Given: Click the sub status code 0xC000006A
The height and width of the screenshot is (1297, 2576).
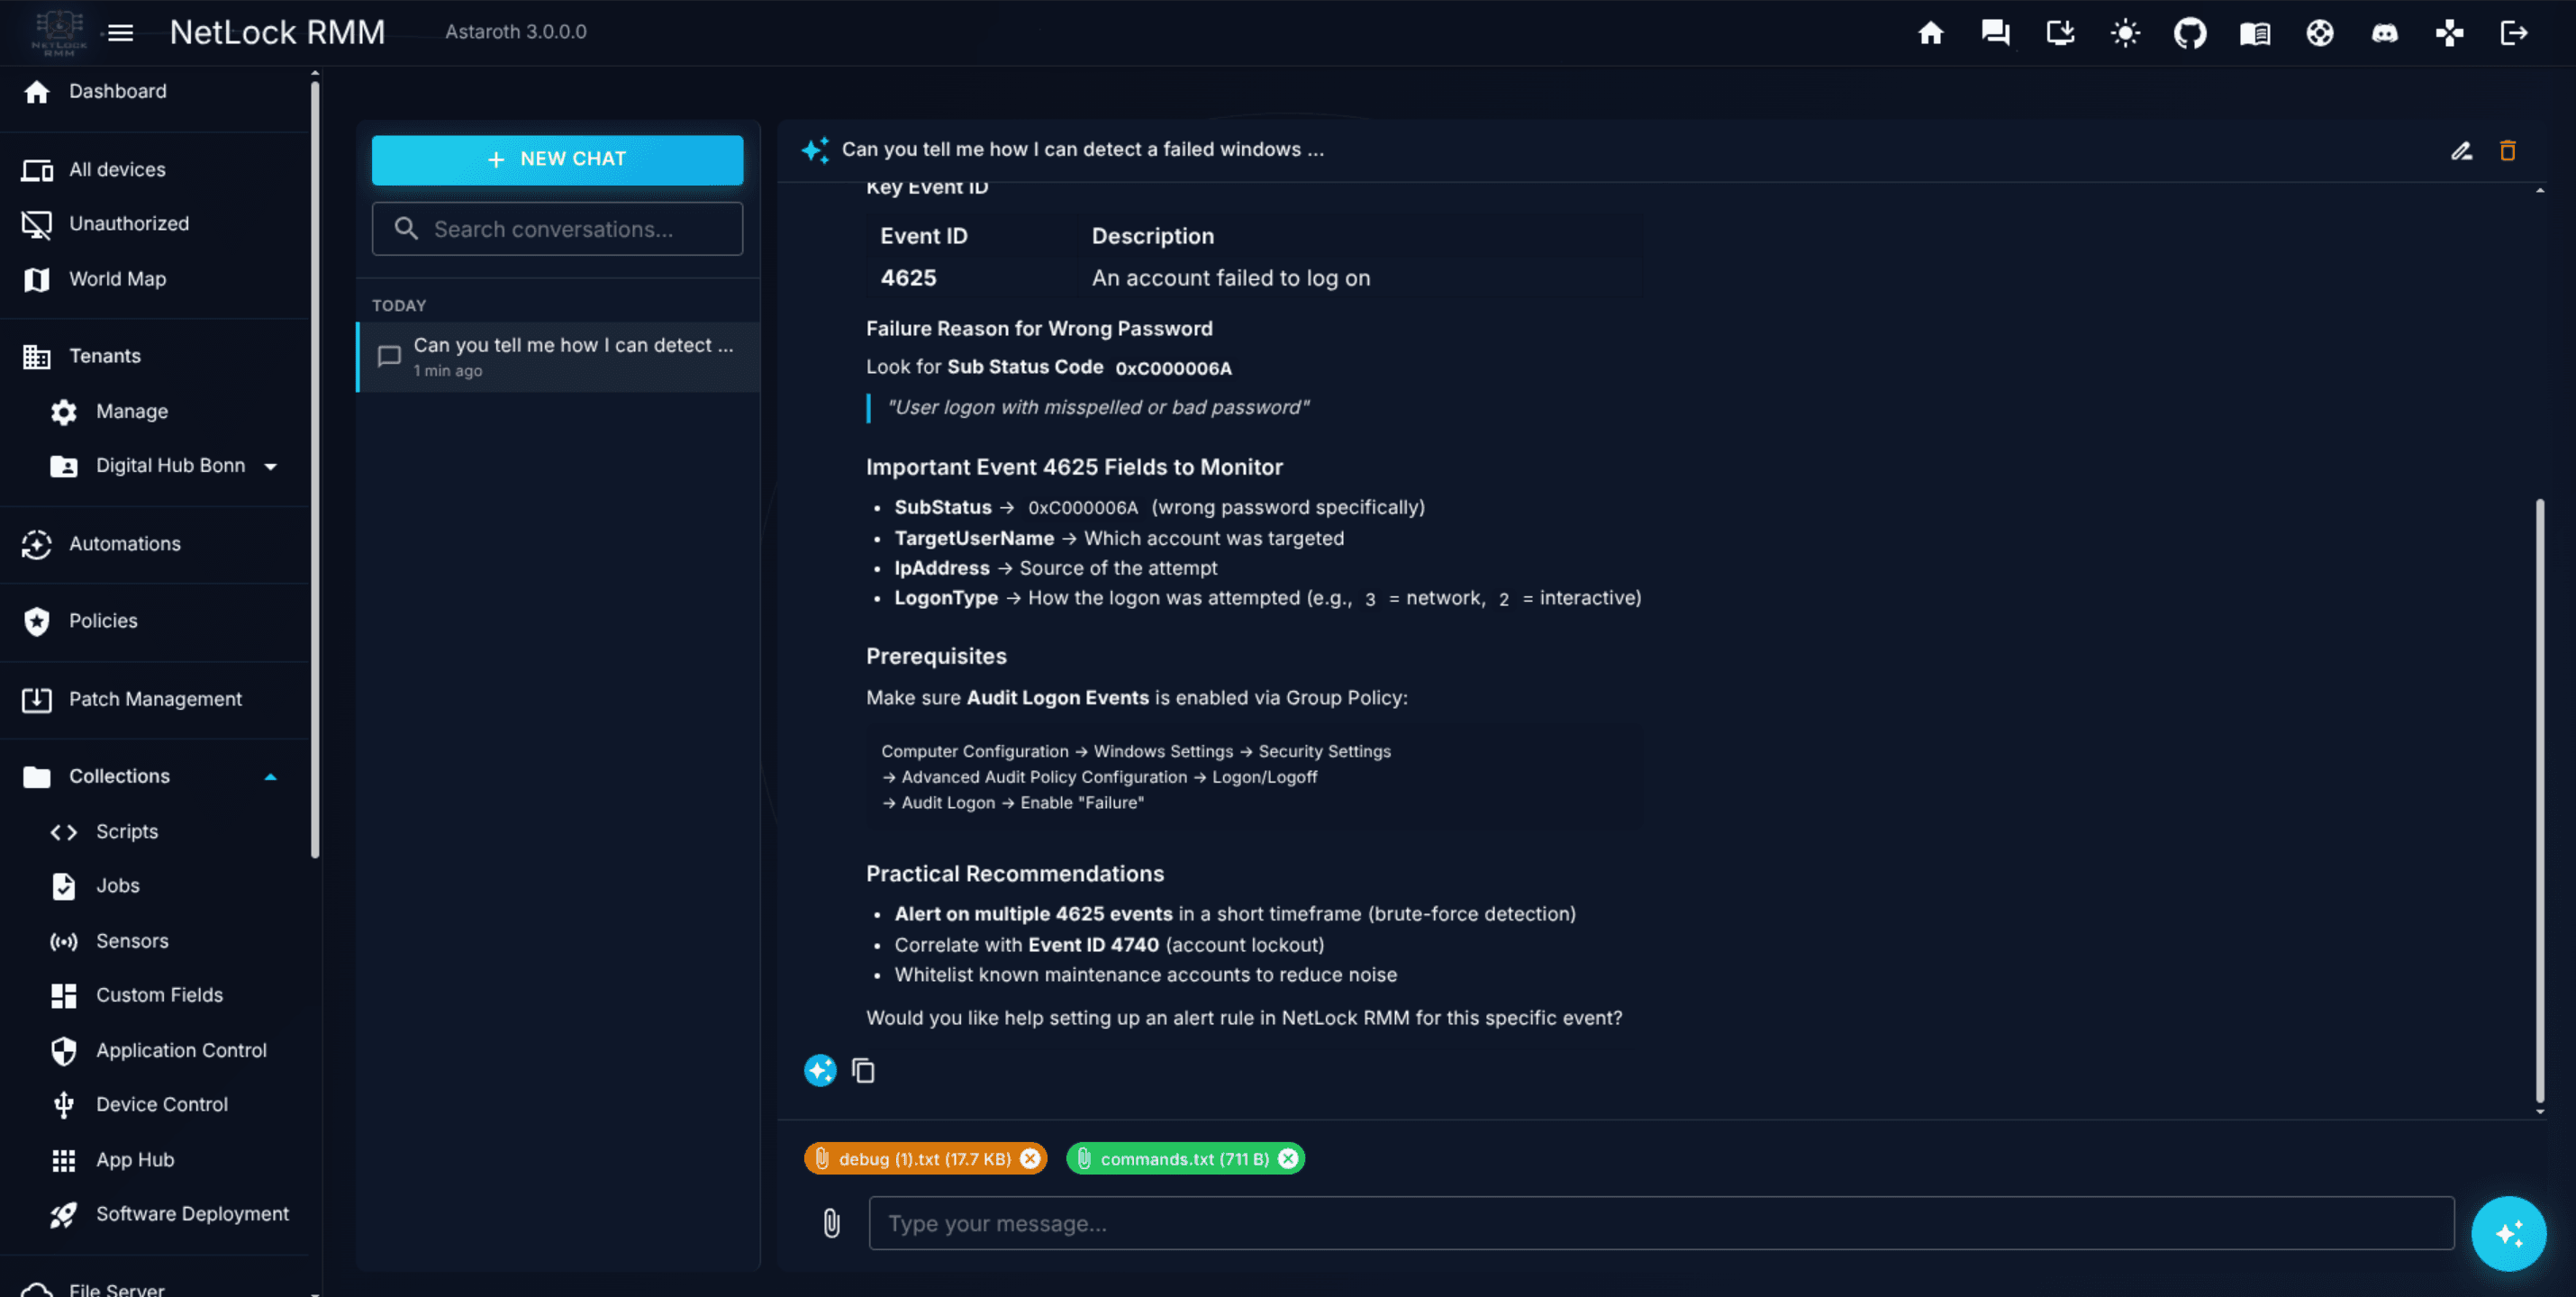Looking at the screenshot, I should click(x=1174, y=368).
